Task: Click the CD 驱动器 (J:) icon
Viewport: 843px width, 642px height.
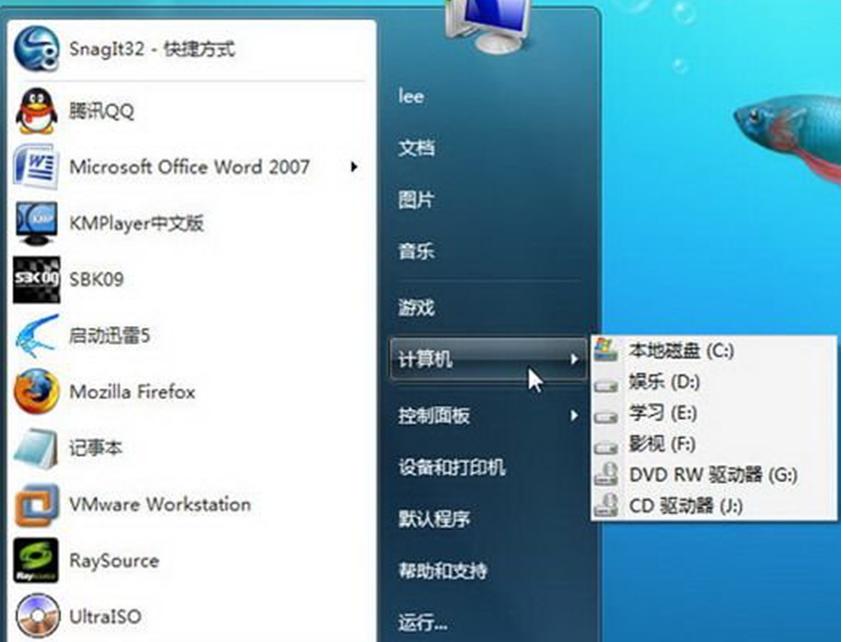Action: tap(606, 505)
